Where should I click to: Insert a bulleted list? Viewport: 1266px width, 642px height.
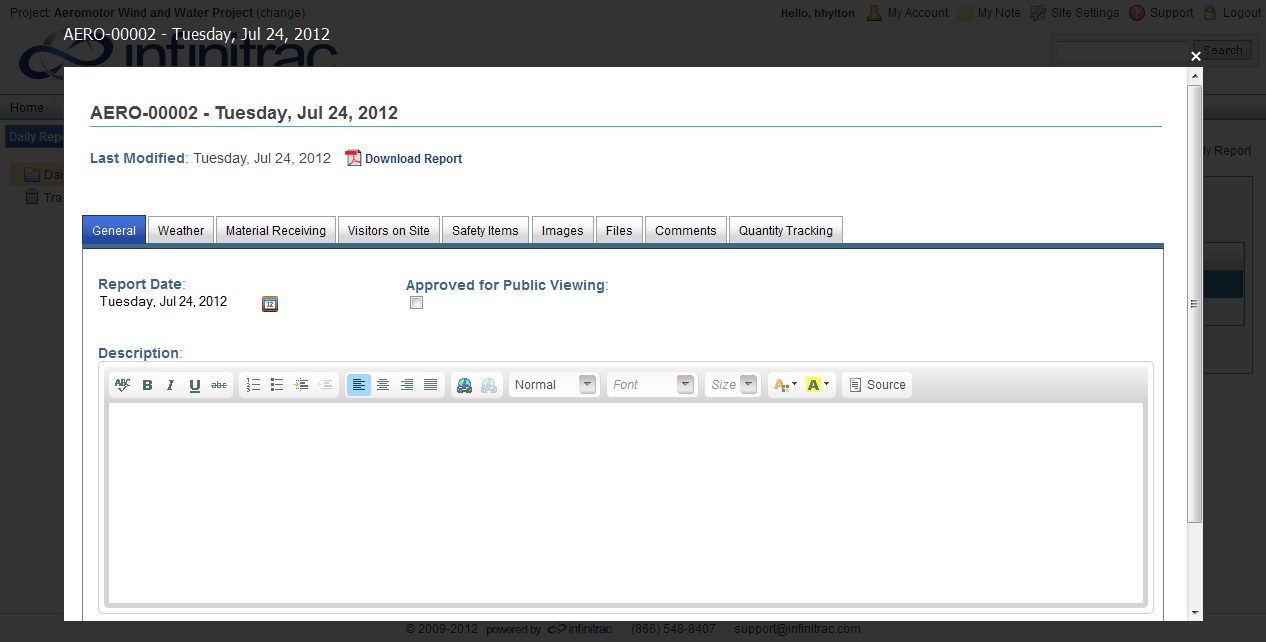point(277,385)
